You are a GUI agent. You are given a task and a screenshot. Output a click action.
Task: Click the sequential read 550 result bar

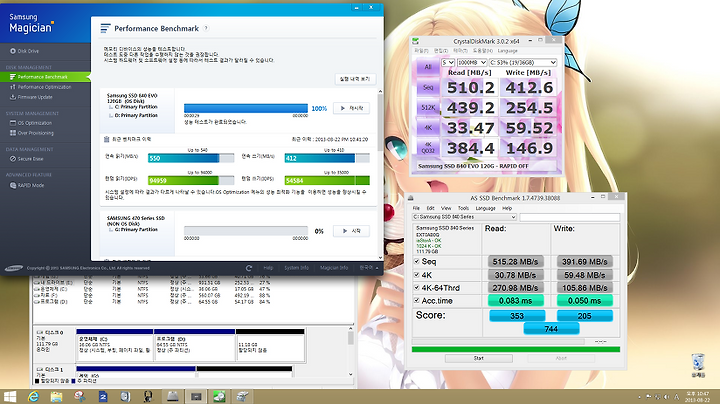tap(191, 158)
